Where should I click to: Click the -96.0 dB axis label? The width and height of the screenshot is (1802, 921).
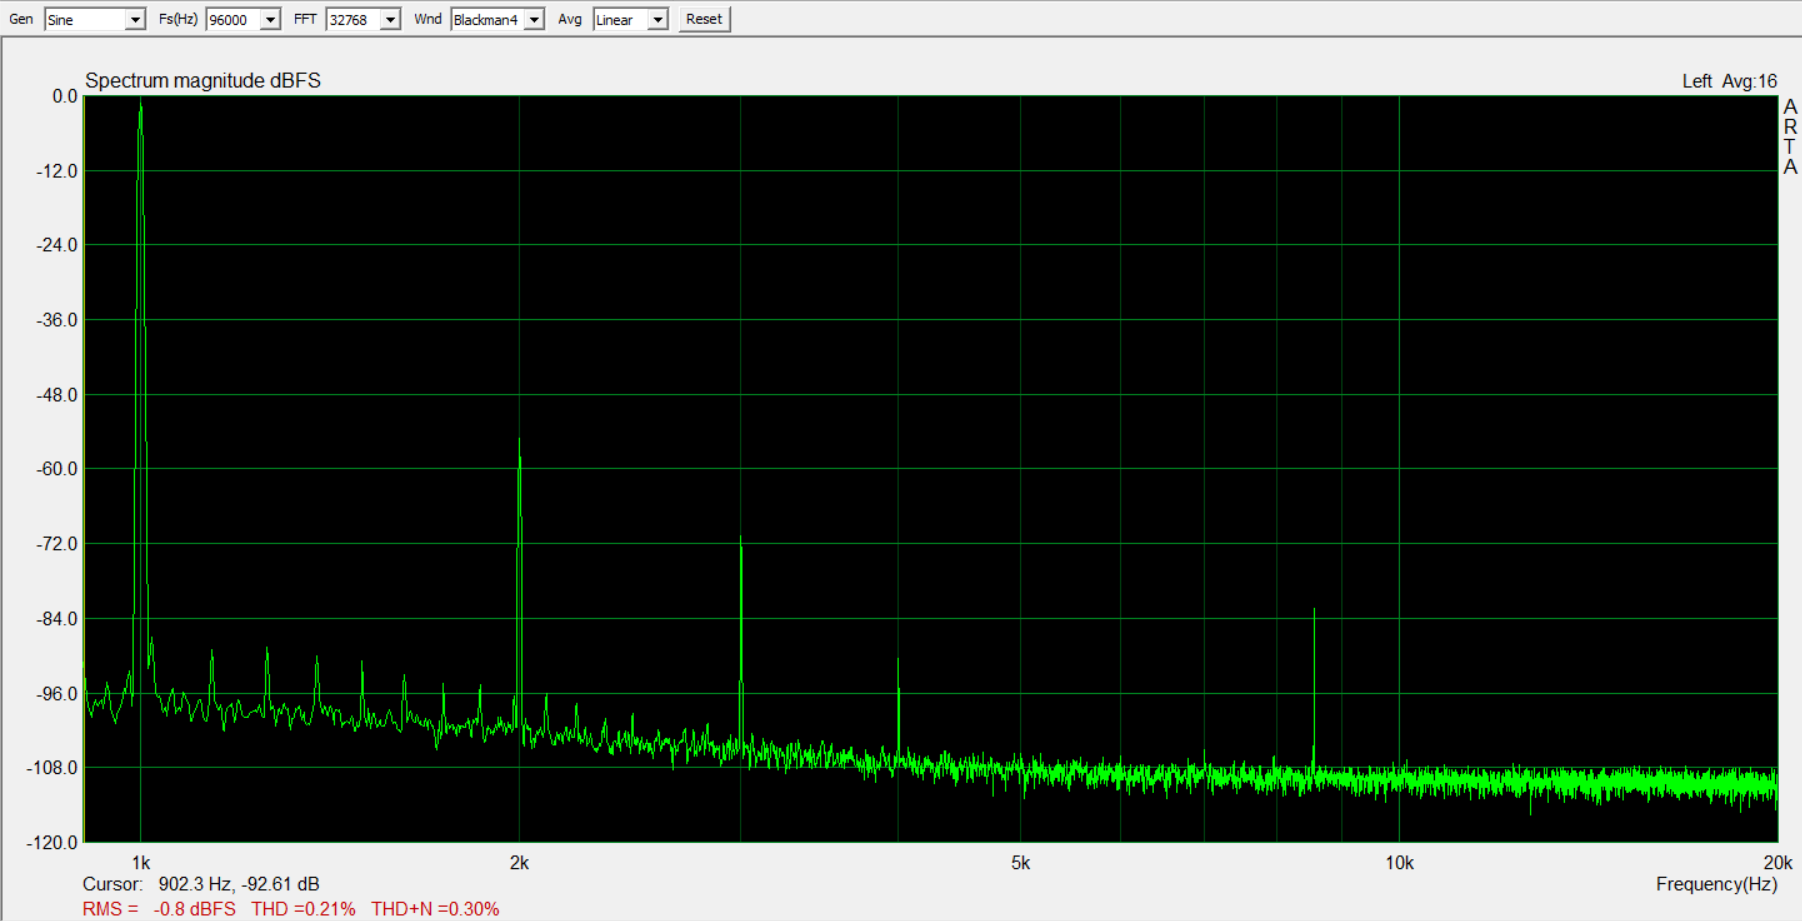[57, 694]
